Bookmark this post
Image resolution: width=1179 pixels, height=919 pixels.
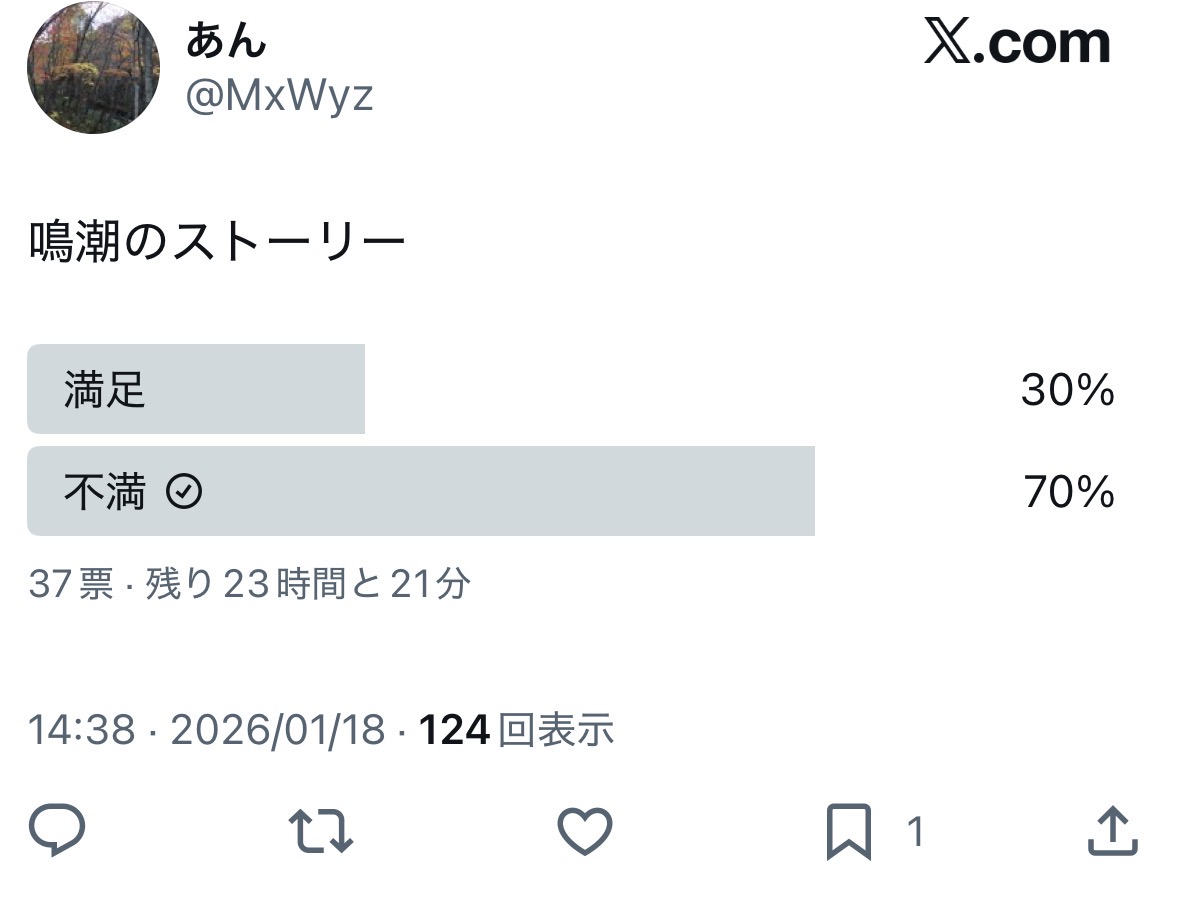(x=849, y=832)
